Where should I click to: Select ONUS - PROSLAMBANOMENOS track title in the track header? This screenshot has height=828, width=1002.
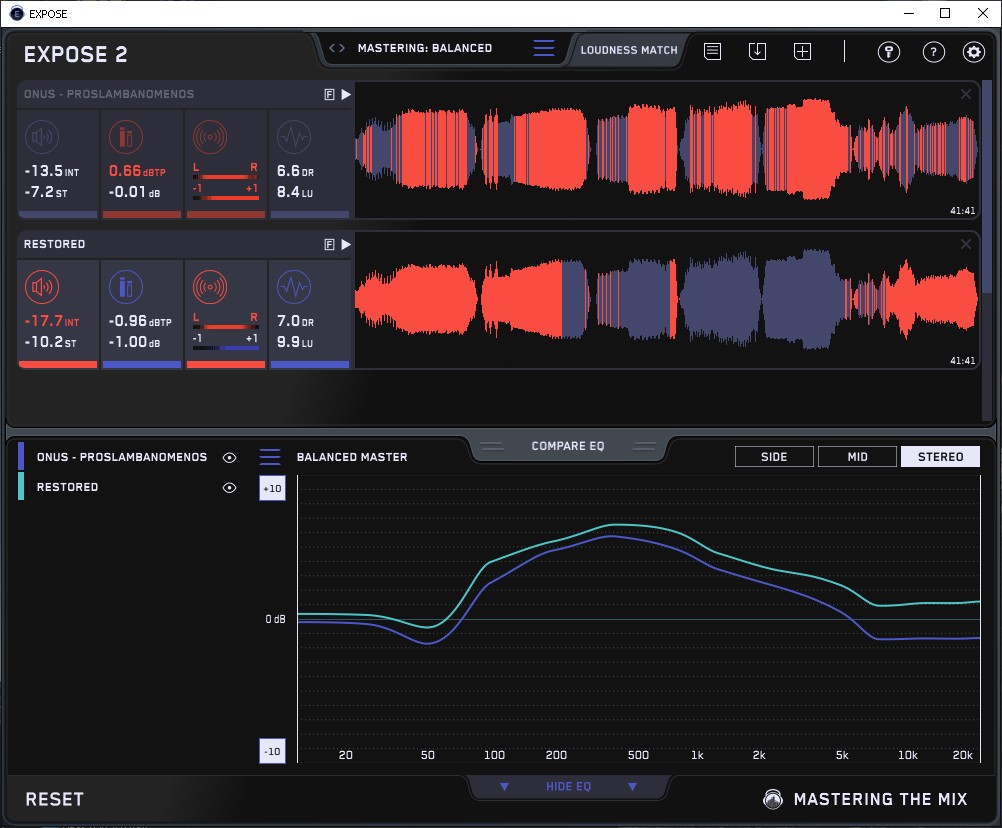[x=109, y=94]
